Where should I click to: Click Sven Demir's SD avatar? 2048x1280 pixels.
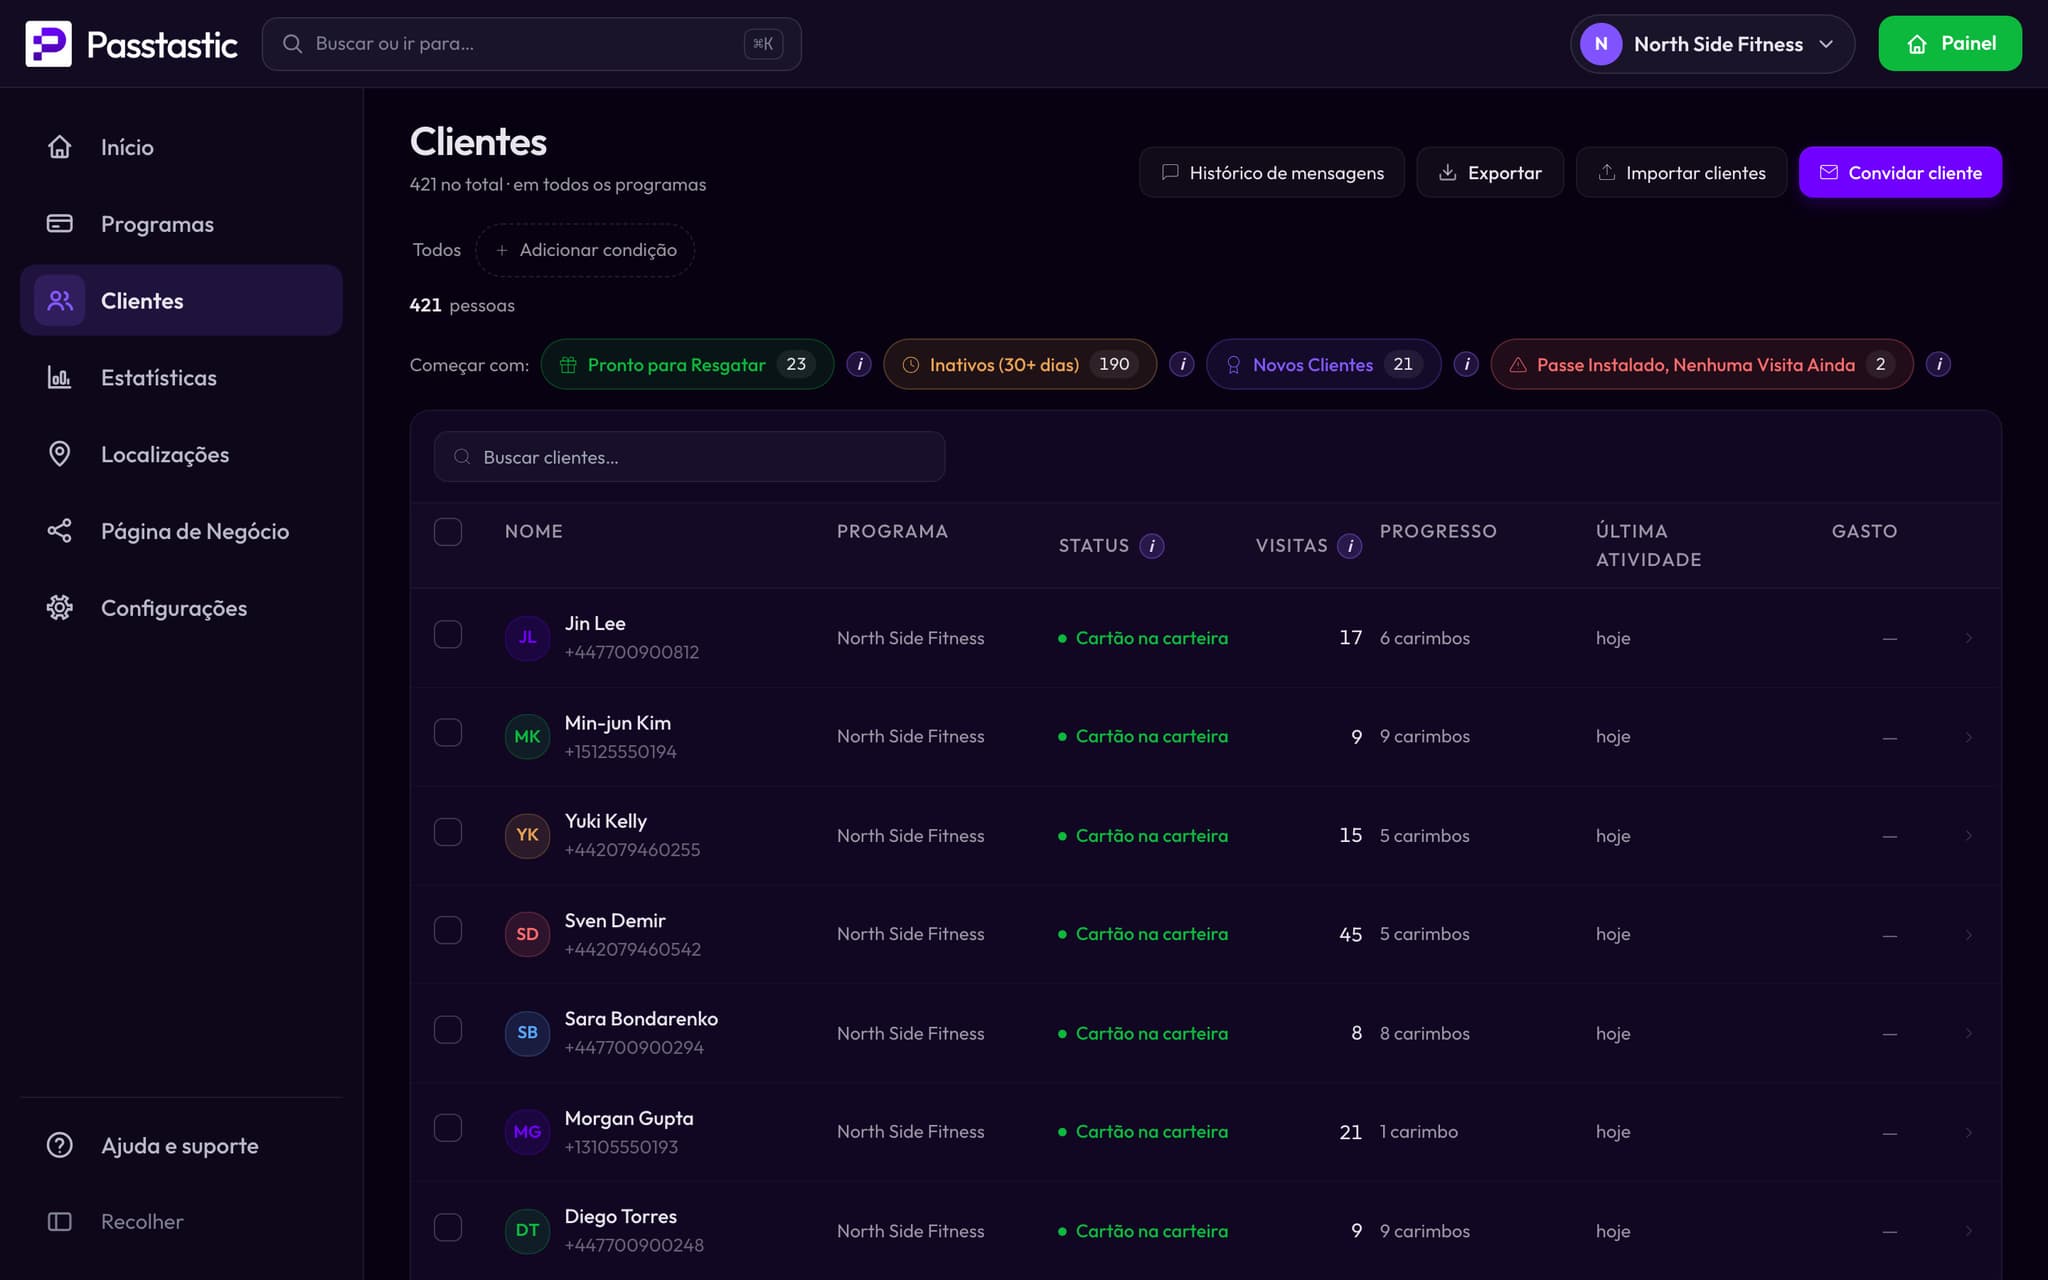click(x=527, y=934)
